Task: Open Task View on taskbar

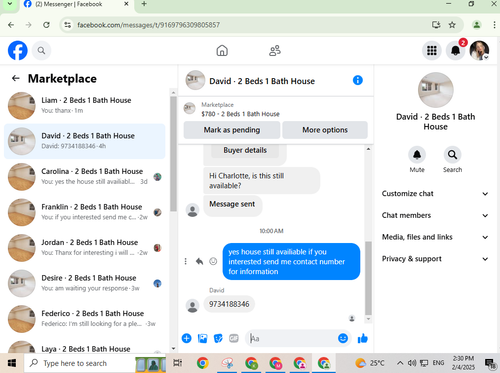Action: point(177,363)
